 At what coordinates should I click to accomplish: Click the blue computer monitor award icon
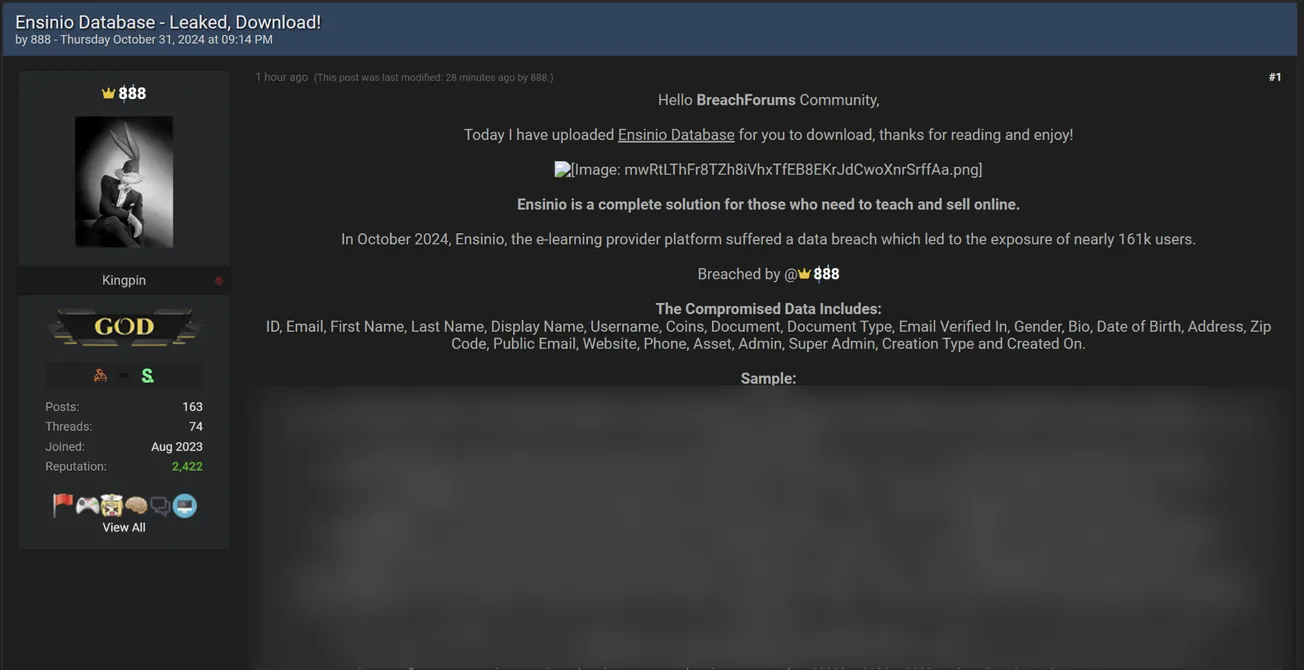pos(185,506)
